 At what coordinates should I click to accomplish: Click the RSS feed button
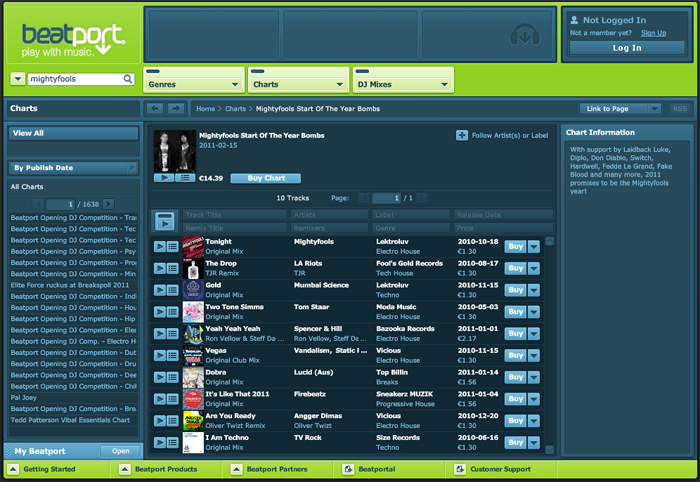pos(680,108)
